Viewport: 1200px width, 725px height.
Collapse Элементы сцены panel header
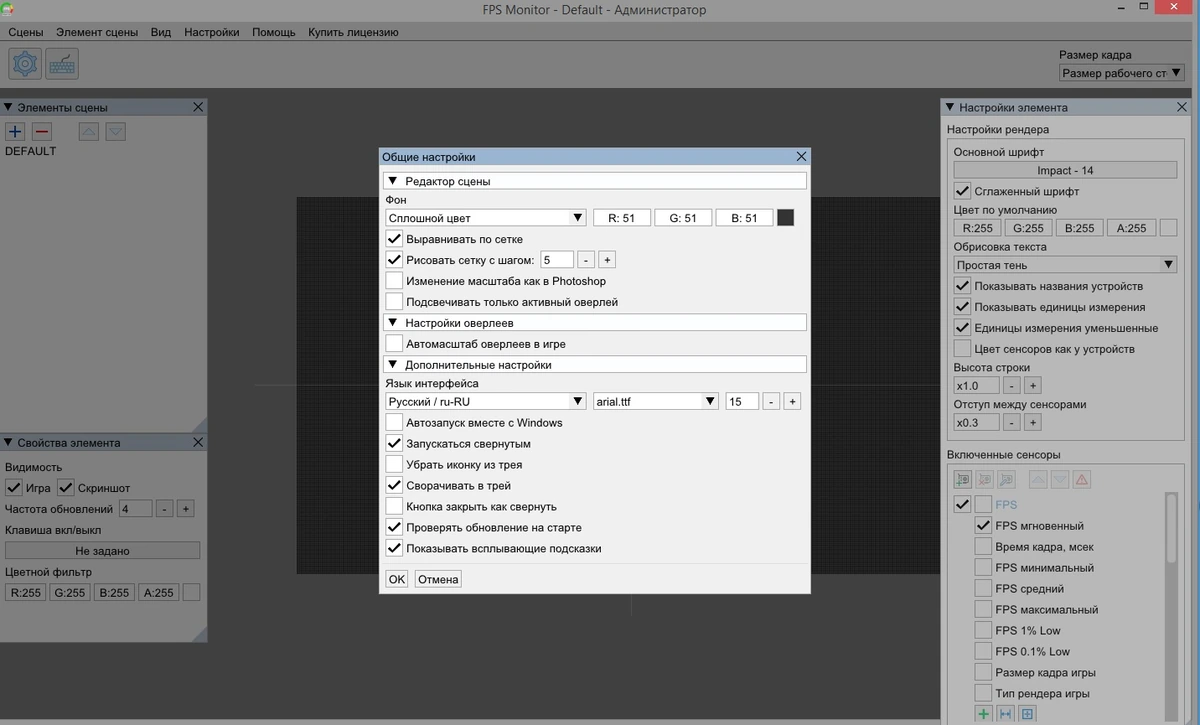(x=8, y=107)
